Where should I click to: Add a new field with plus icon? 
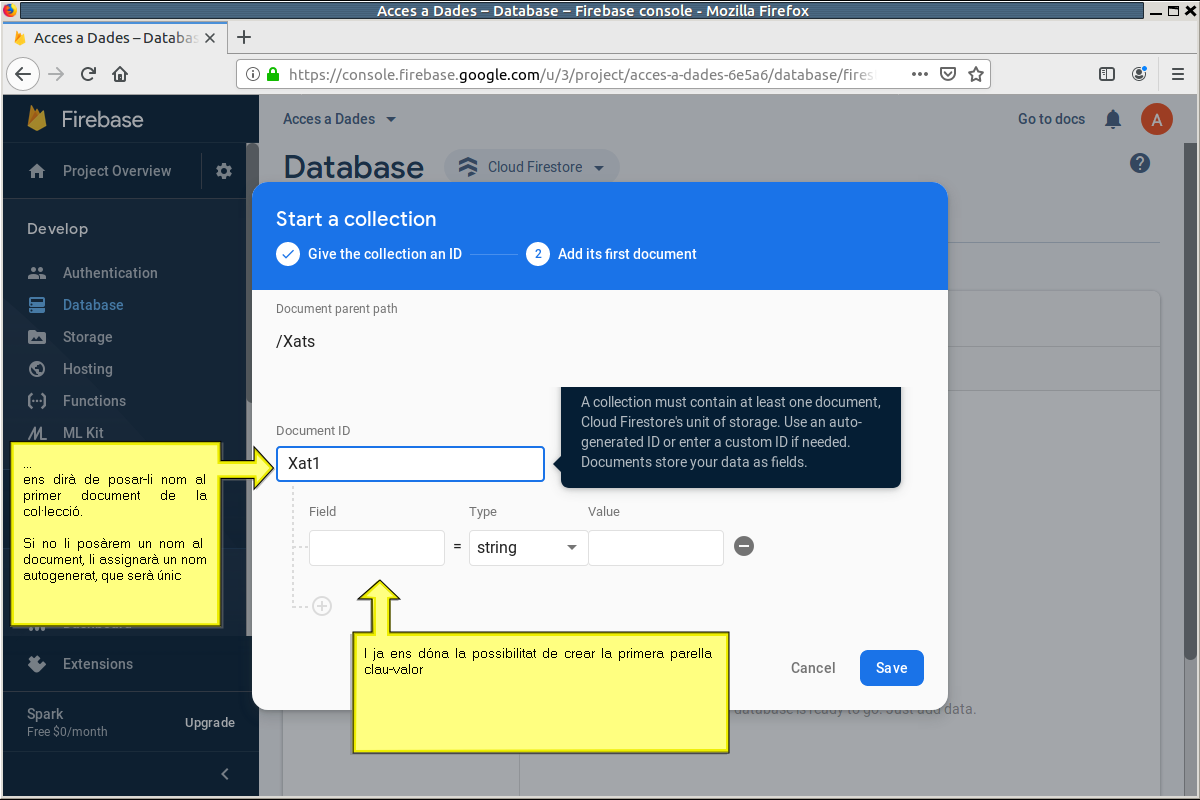322,606
